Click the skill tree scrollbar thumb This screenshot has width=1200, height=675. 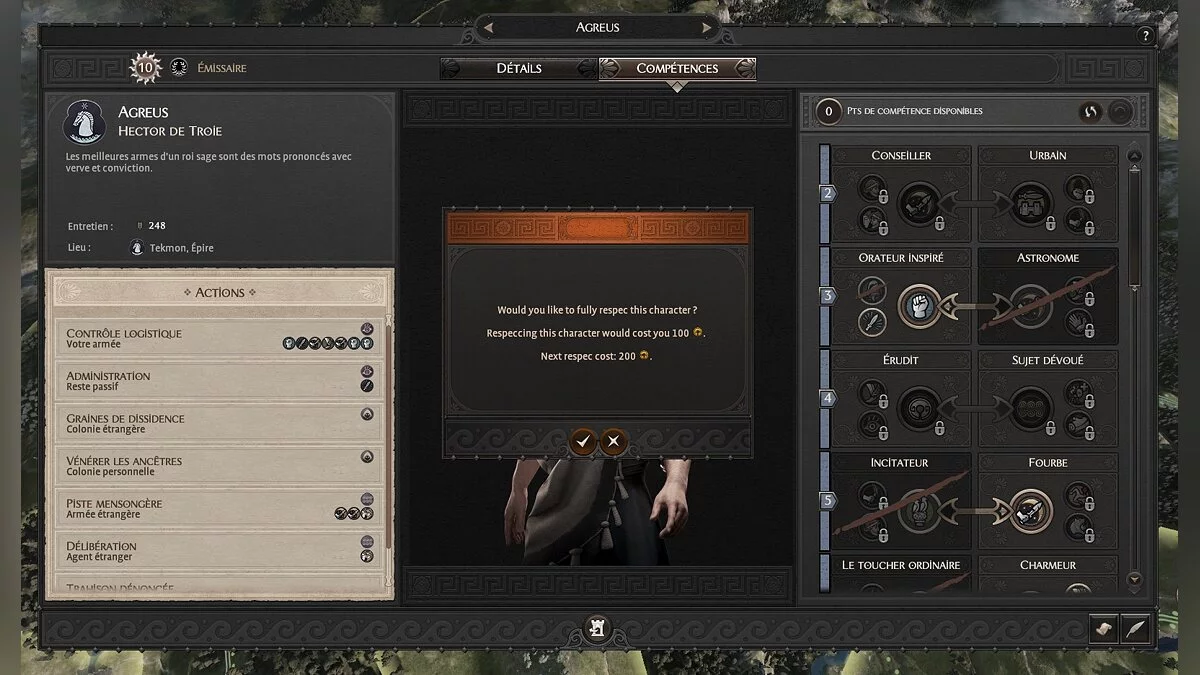[x=1133, y=227]
